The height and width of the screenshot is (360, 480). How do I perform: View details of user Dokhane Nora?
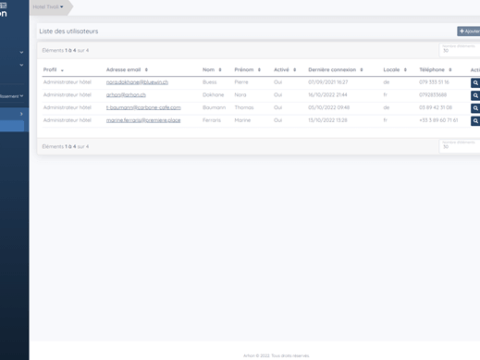pos(475,95)
